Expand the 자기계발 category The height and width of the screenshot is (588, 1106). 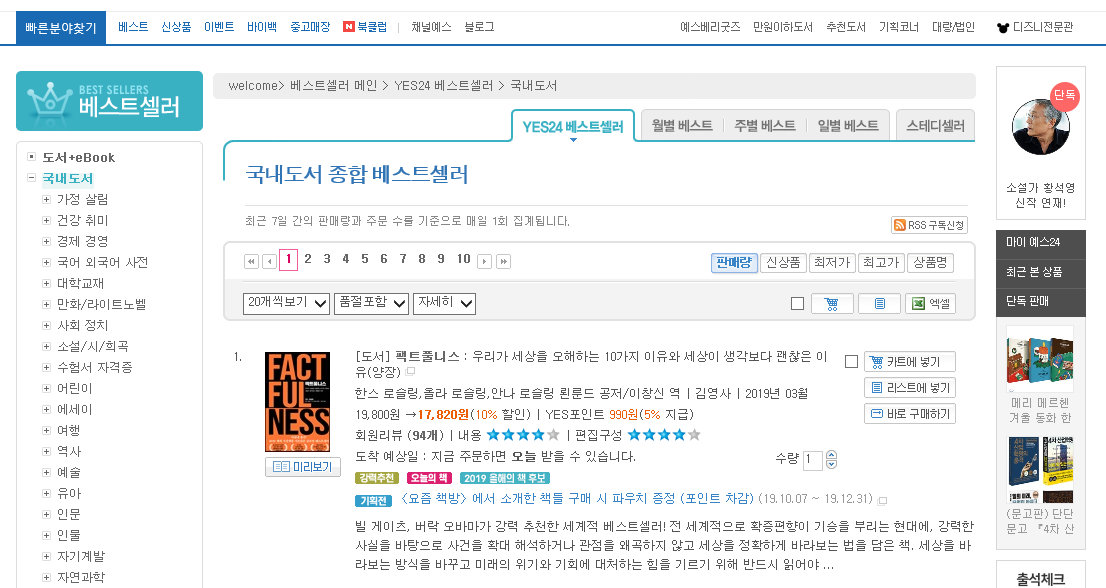click(47, 556)
